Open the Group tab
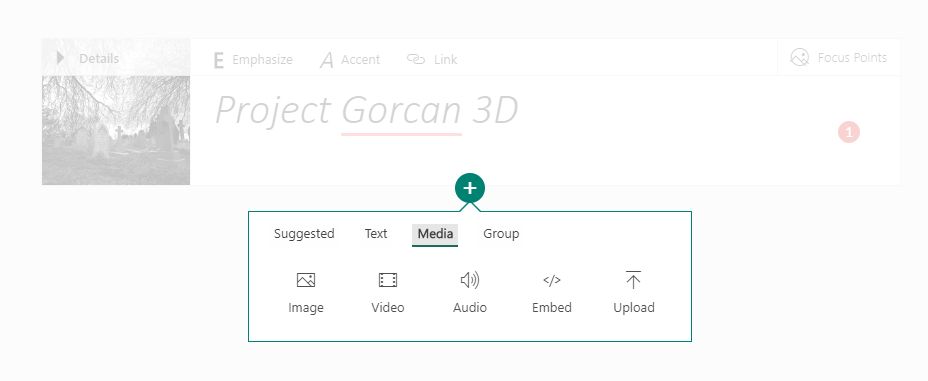This screenshot has height=381, width=928. click(501, 234)
